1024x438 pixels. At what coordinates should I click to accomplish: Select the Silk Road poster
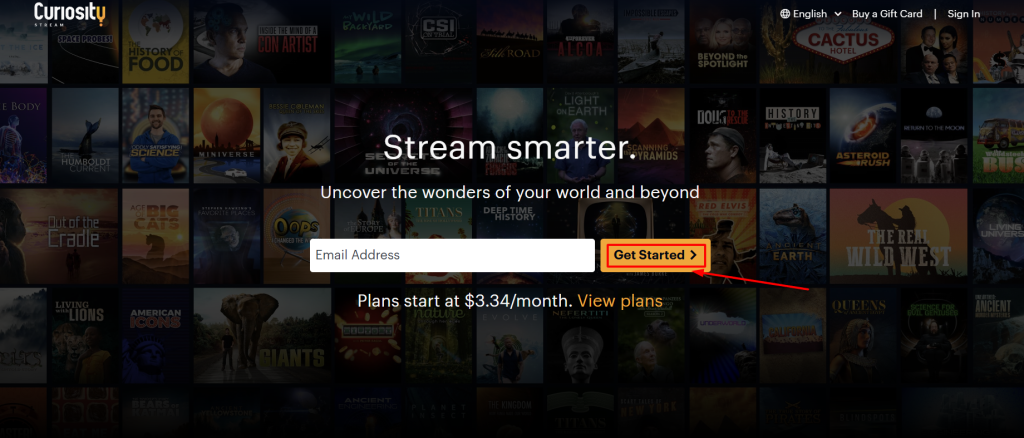tap(509, 42)
